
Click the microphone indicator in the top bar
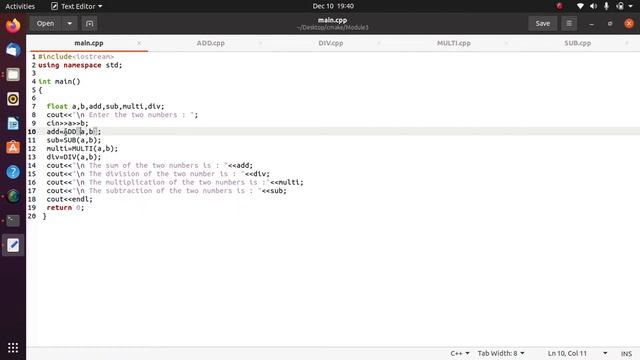tap(607, 6)
